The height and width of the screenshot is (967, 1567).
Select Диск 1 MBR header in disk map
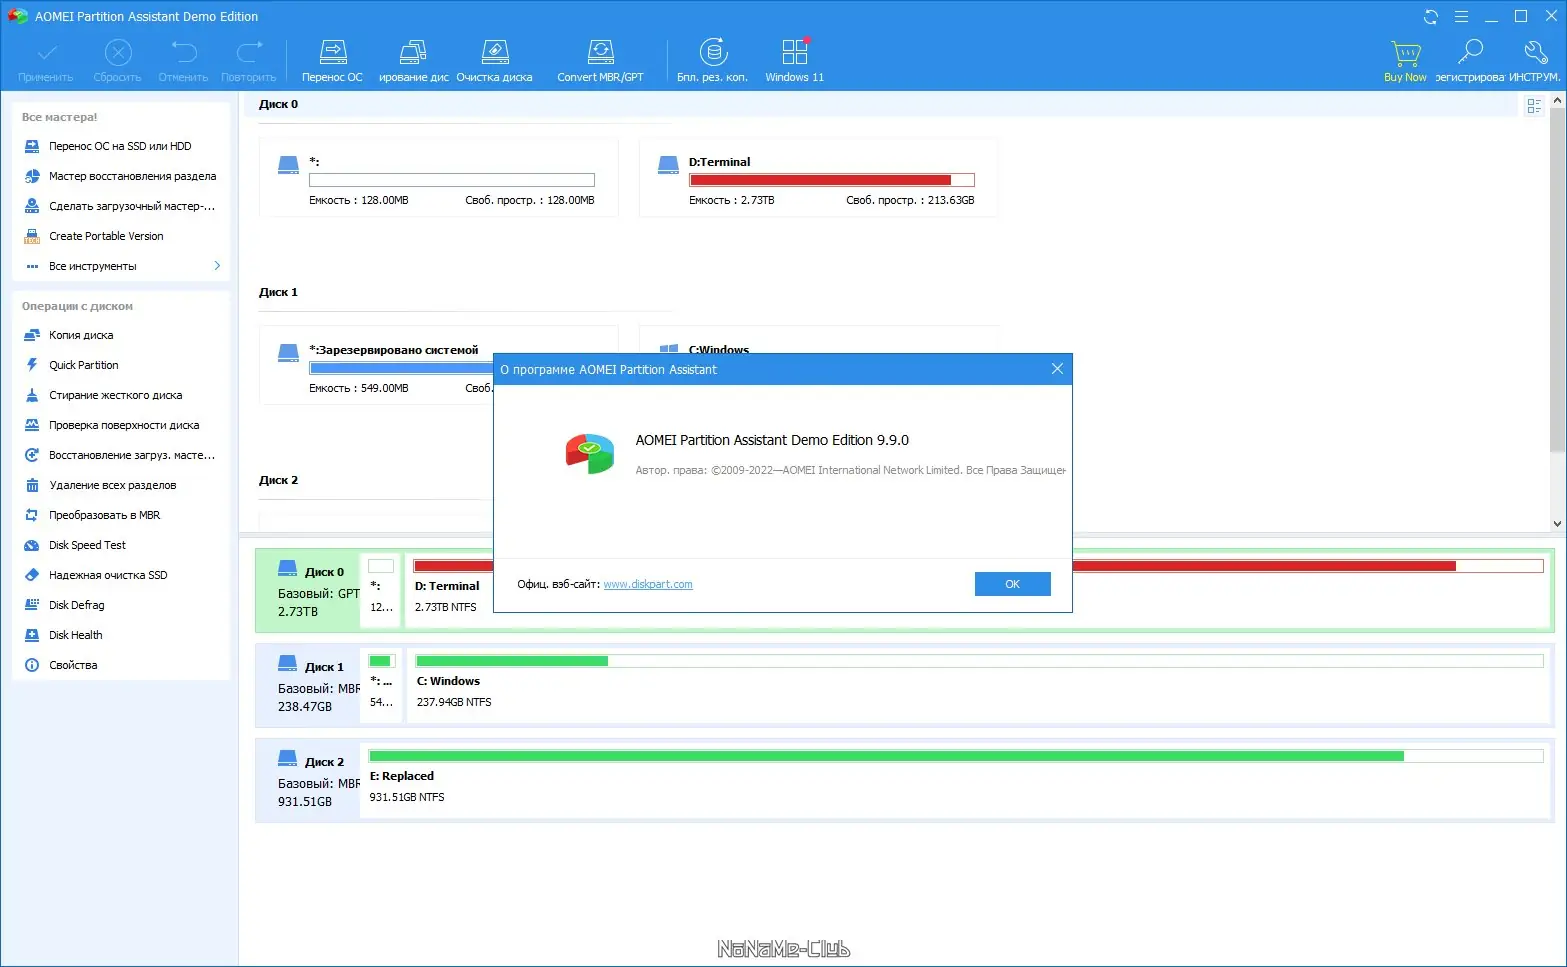point(310,686)
